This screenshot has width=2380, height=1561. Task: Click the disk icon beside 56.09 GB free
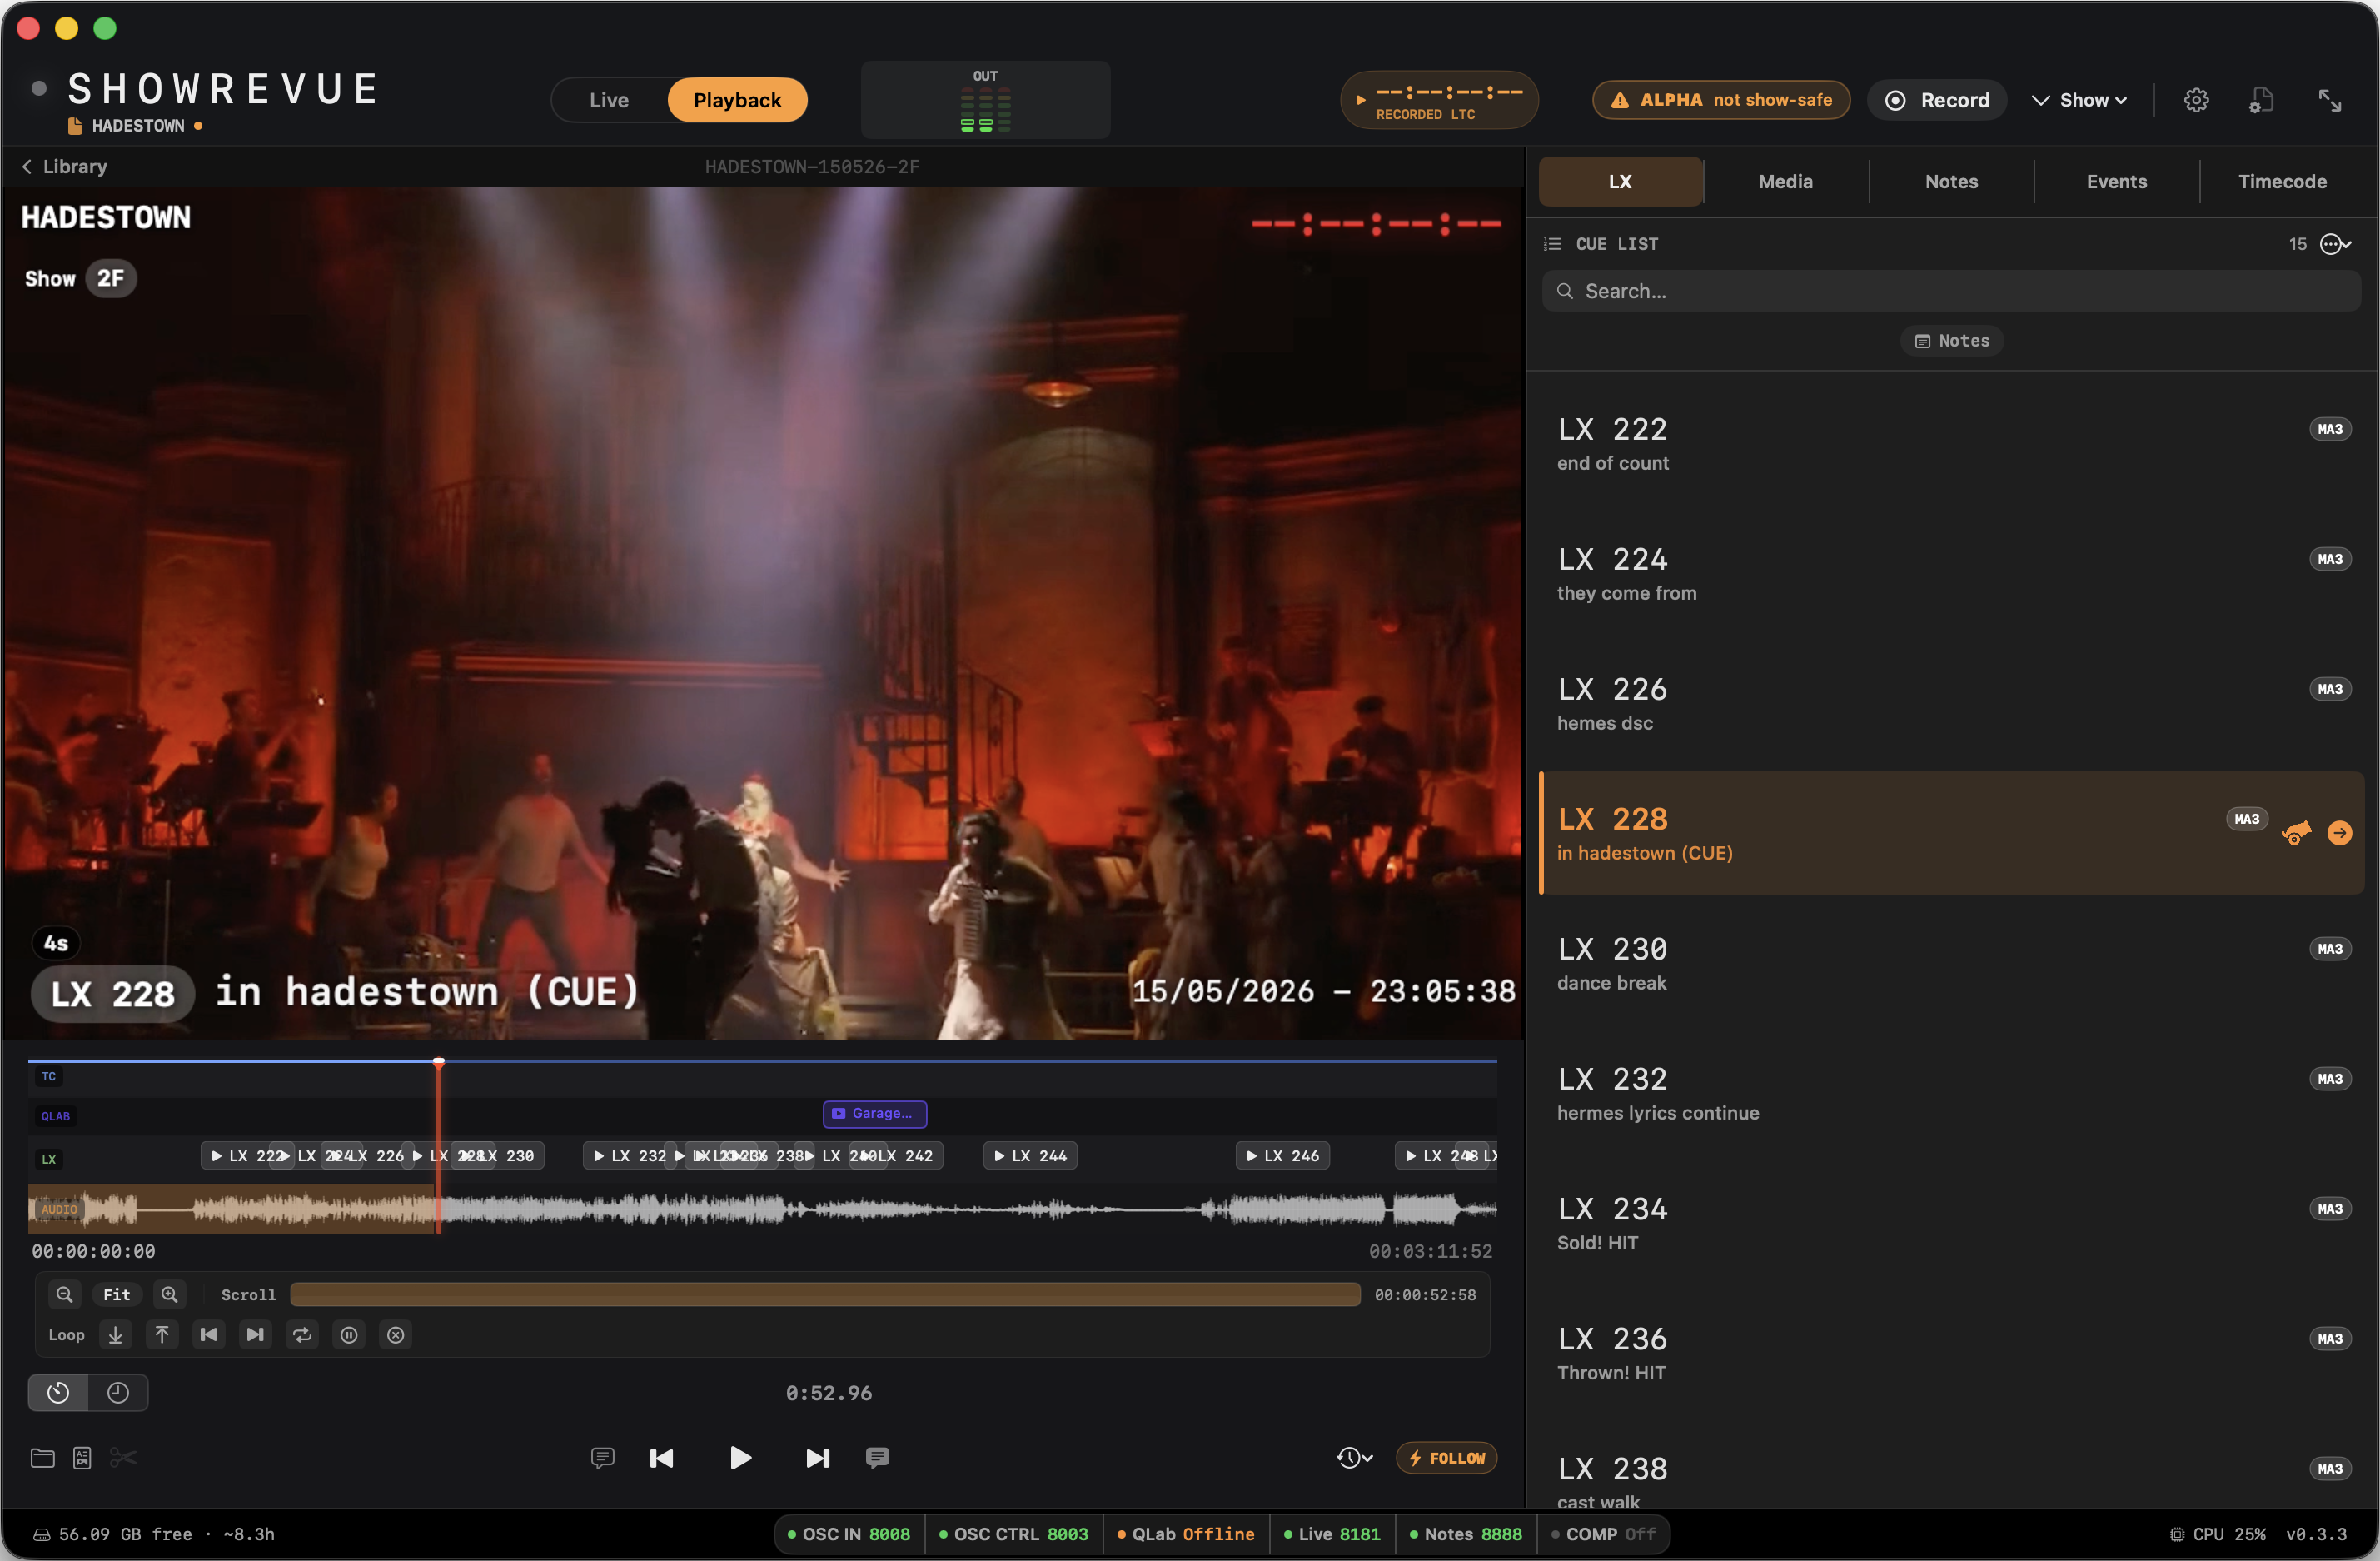pos(42,1534)
